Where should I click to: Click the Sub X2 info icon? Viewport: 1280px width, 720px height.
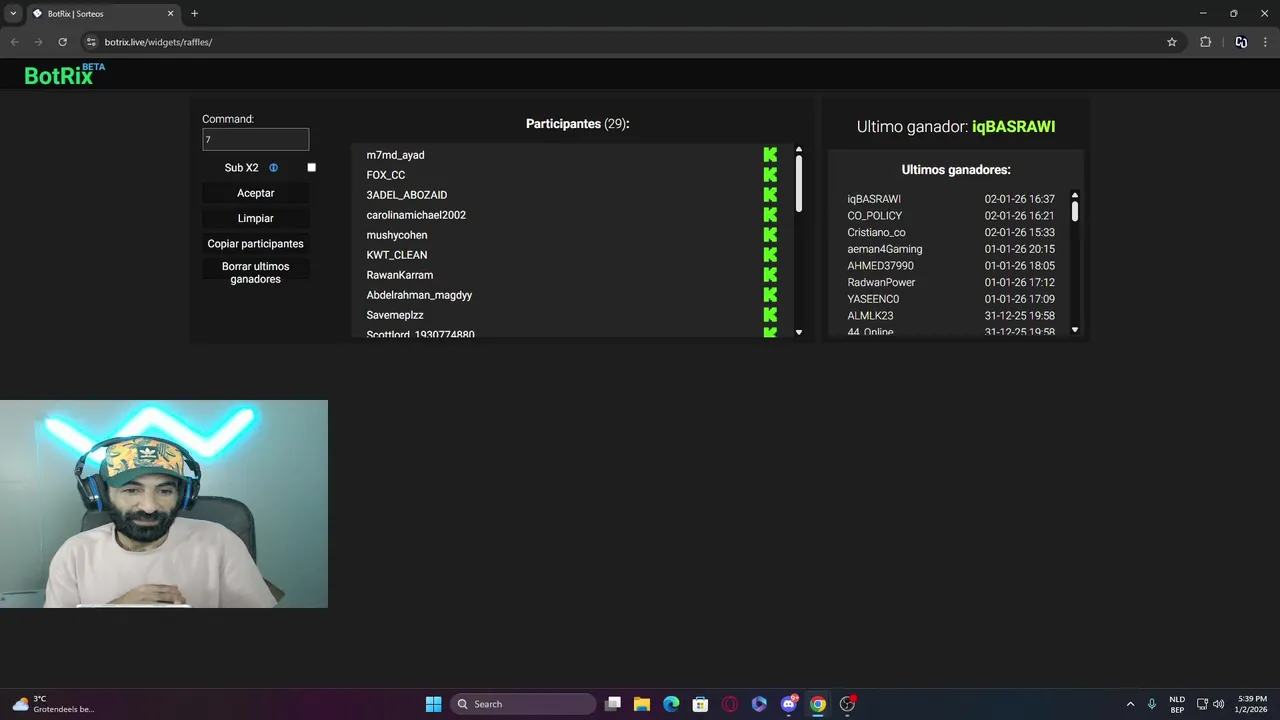pos(273,168)
